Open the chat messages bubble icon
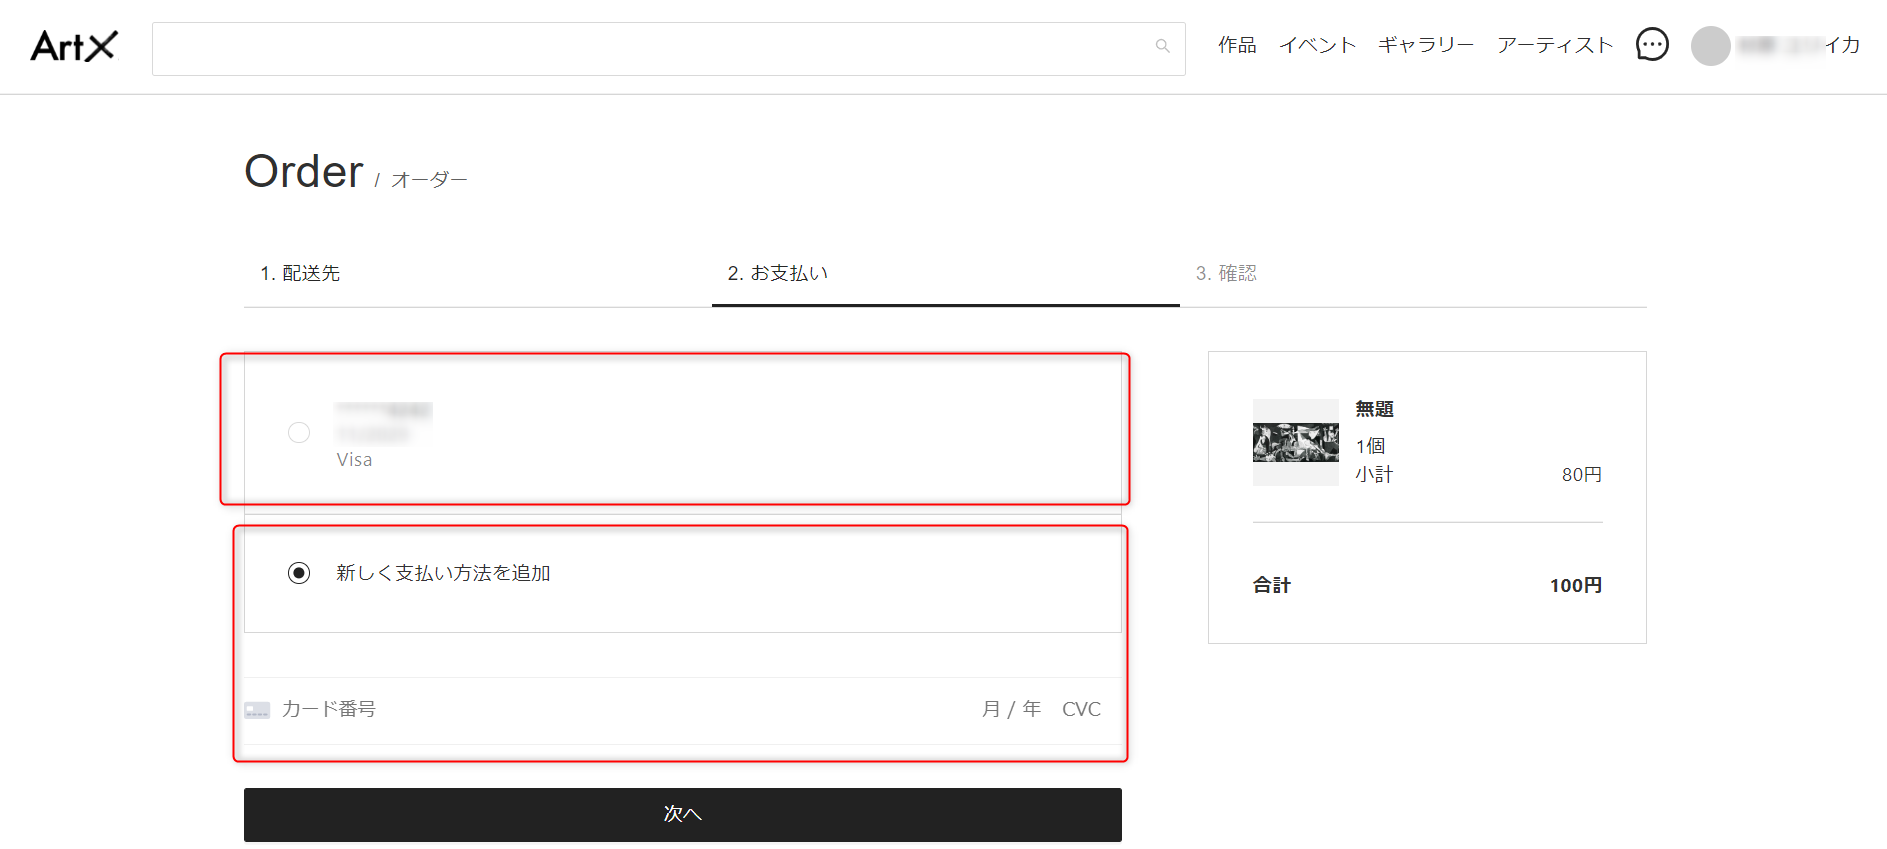 tap(1652, 45)
